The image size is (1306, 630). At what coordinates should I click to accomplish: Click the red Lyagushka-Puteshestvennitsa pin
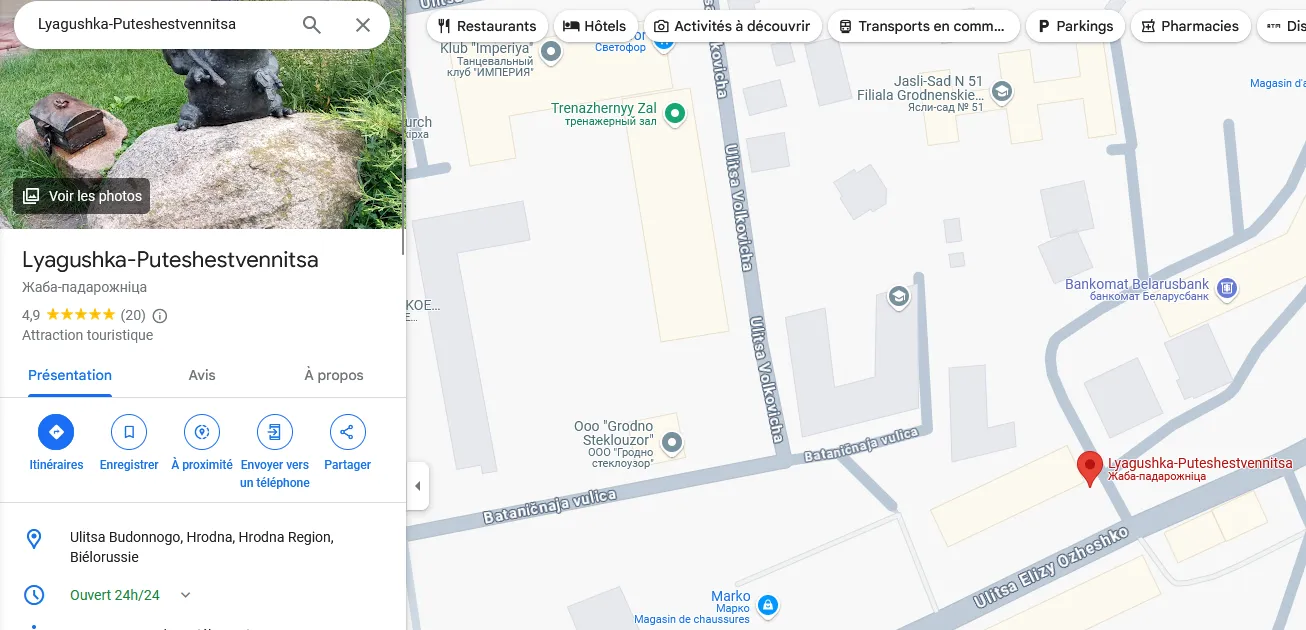click(x=1090, y=469)
